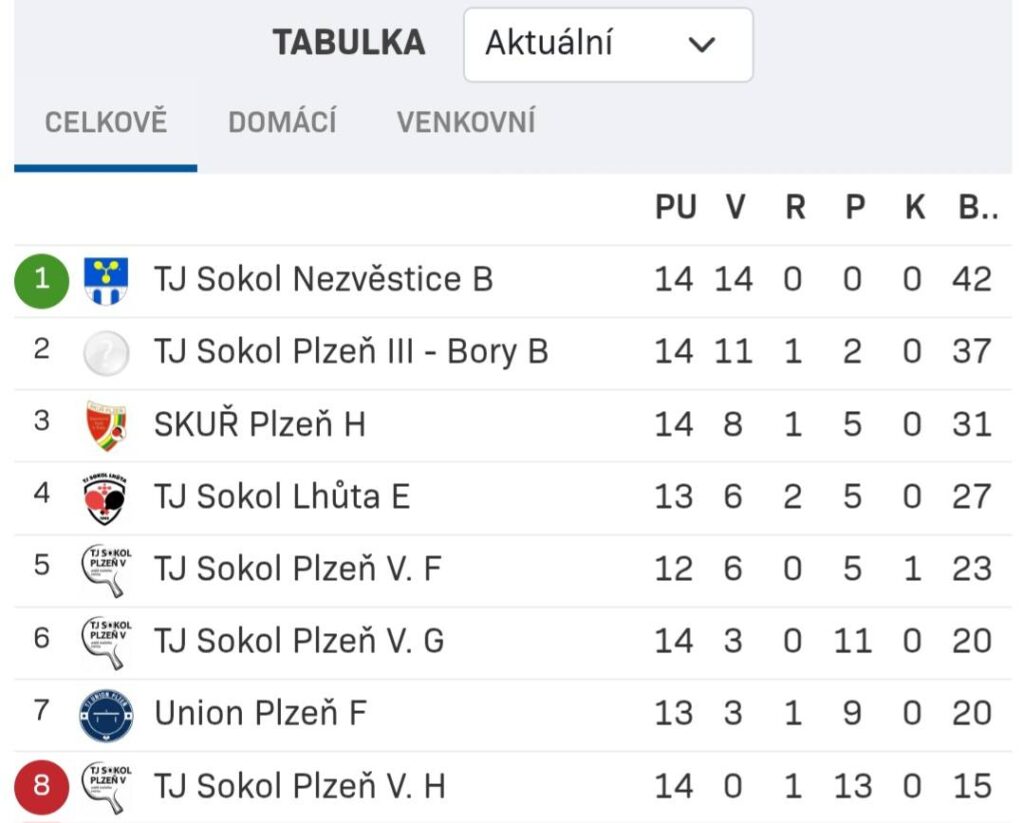Select the Venkovní tab
Image resolution: width=1024 pixels, height=823 pixels.
pos(466,123)
